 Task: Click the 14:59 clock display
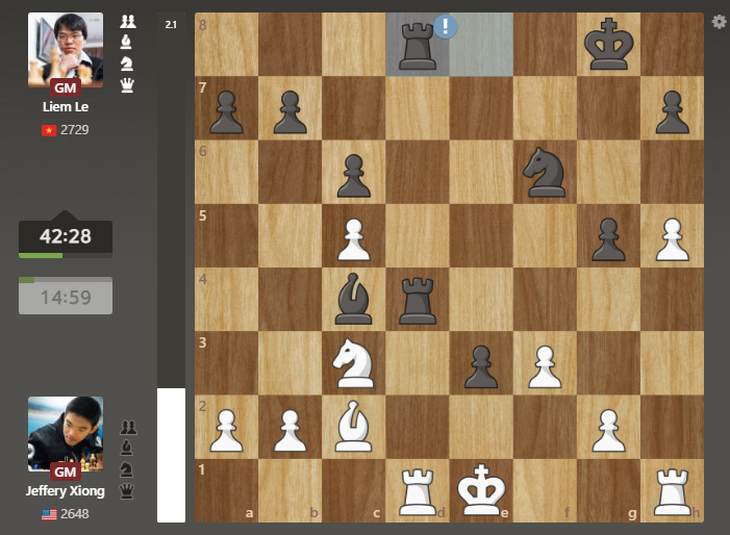[x=65, y=296]
